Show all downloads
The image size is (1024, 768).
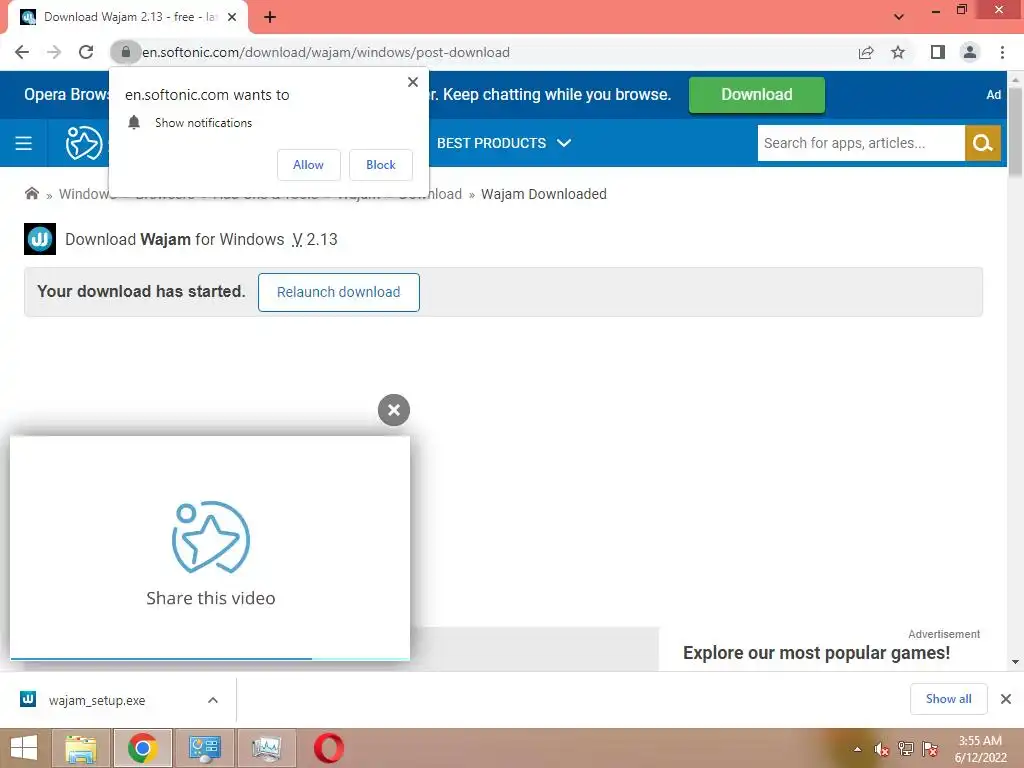948,699
